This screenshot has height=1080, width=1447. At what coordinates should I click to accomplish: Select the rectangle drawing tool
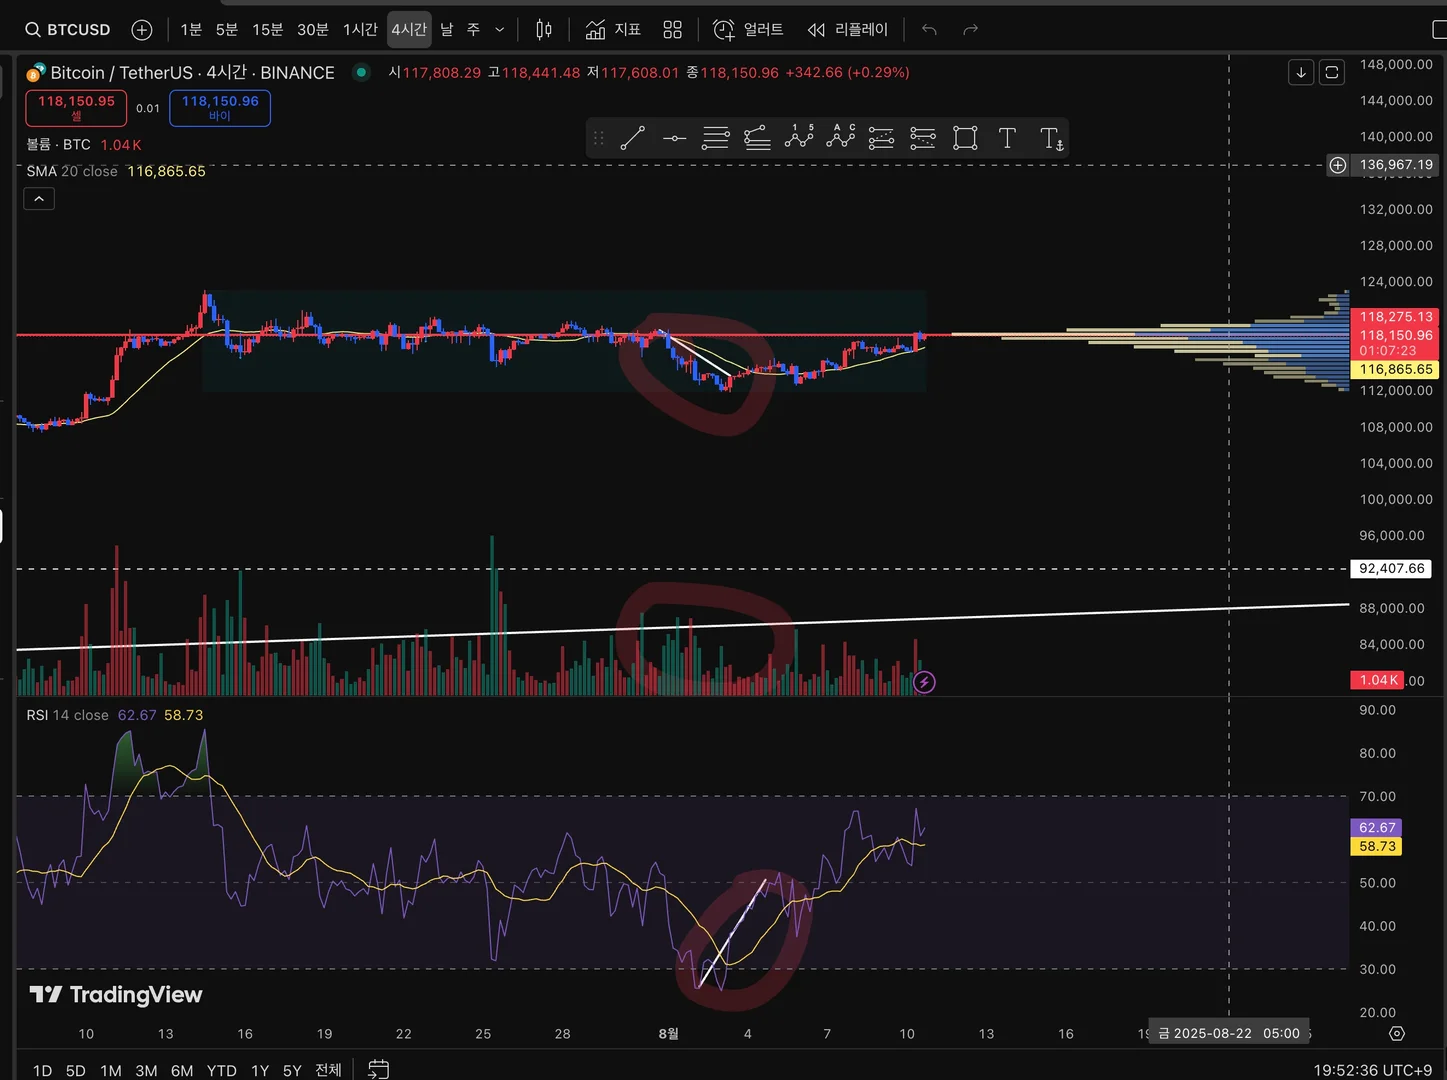point(965,138)
